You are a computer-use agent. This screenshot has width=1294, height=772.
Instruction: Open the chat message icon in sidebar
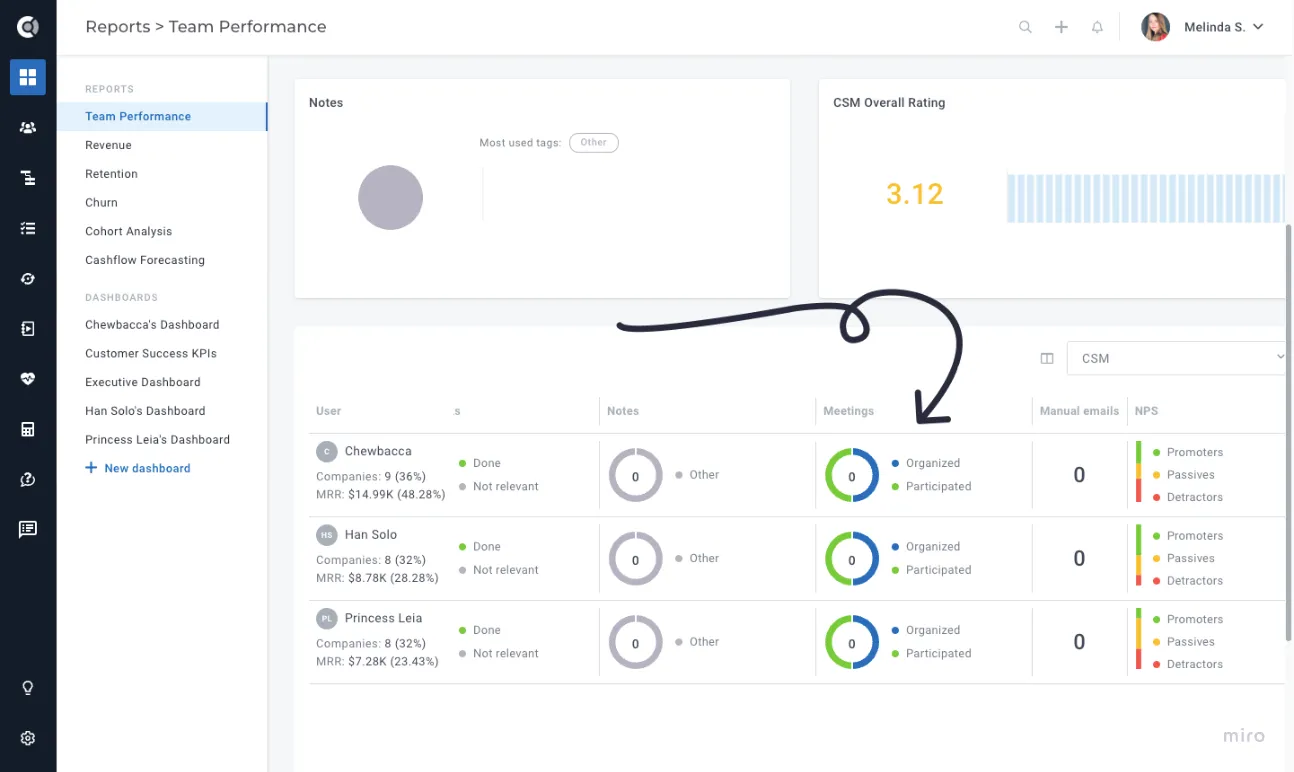click(x=28, y=530)
